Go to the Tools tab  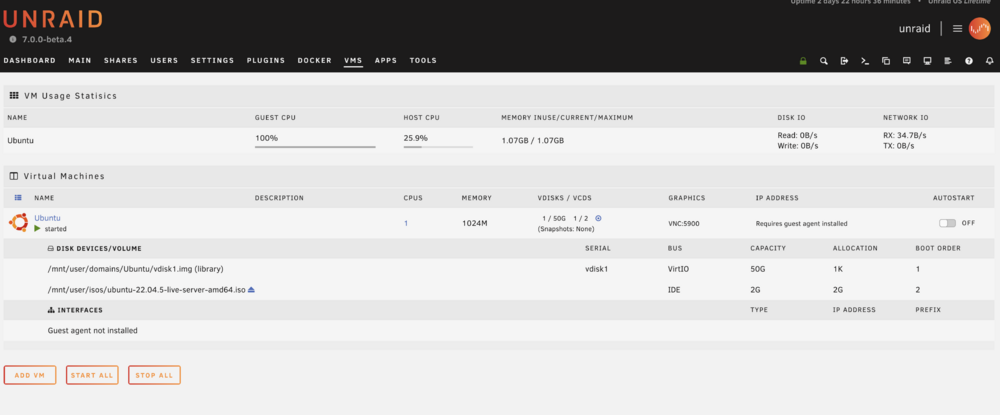423,61
